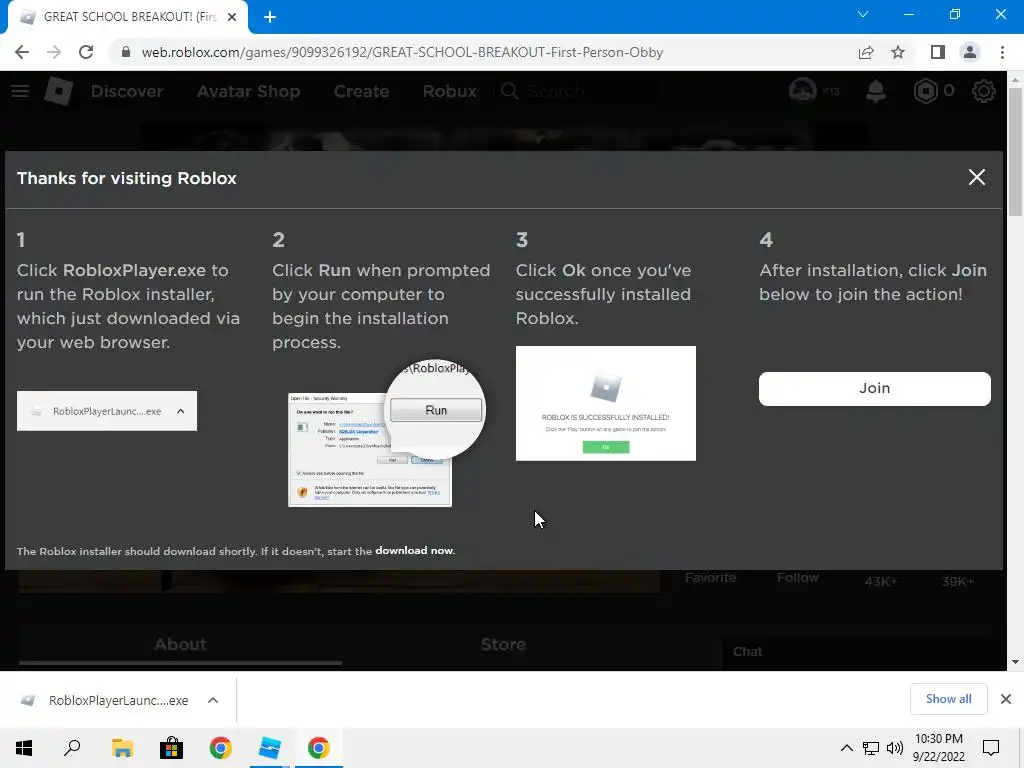Click the scrollbar down arrow
Viewport: 1024px width, 768px height.
tap(1015, 662)
